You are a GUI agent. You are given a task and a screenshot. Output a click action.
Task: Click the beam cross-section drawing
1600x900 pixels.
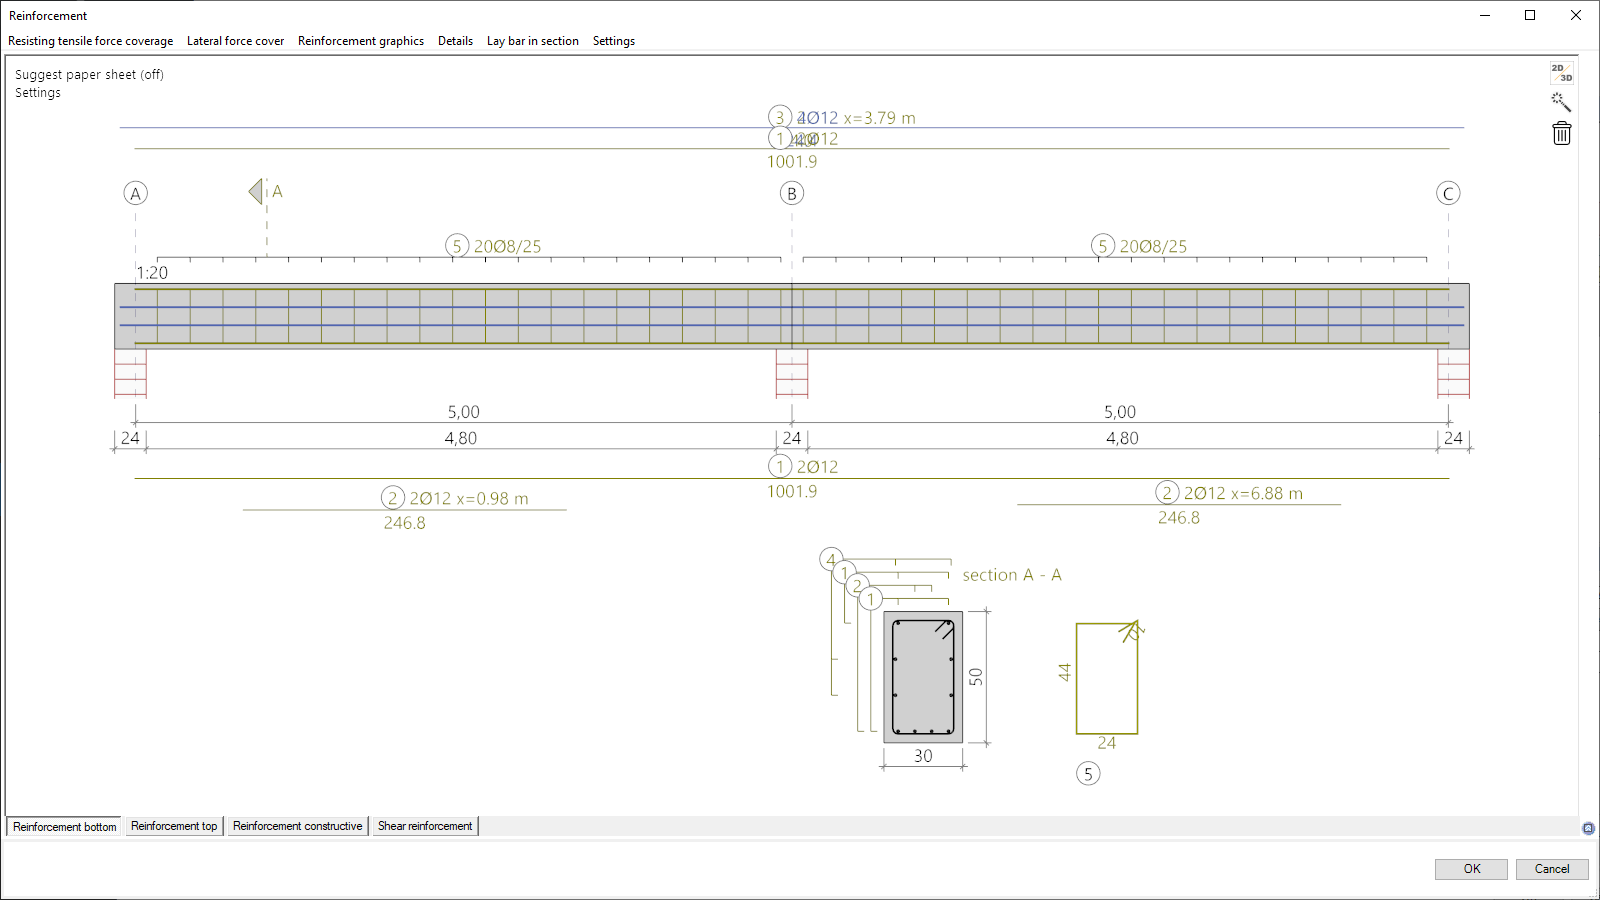(923, 677)
